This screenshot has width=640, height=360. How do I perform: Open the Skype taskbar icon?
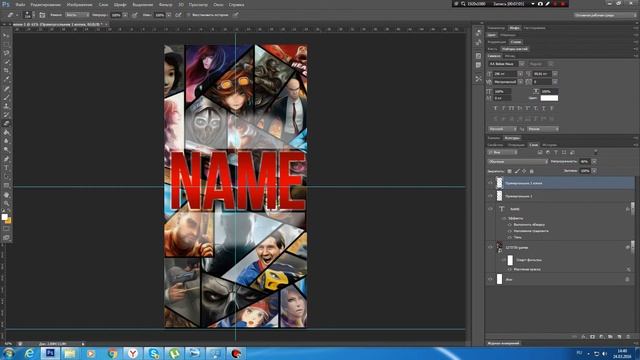pos(153,353)
